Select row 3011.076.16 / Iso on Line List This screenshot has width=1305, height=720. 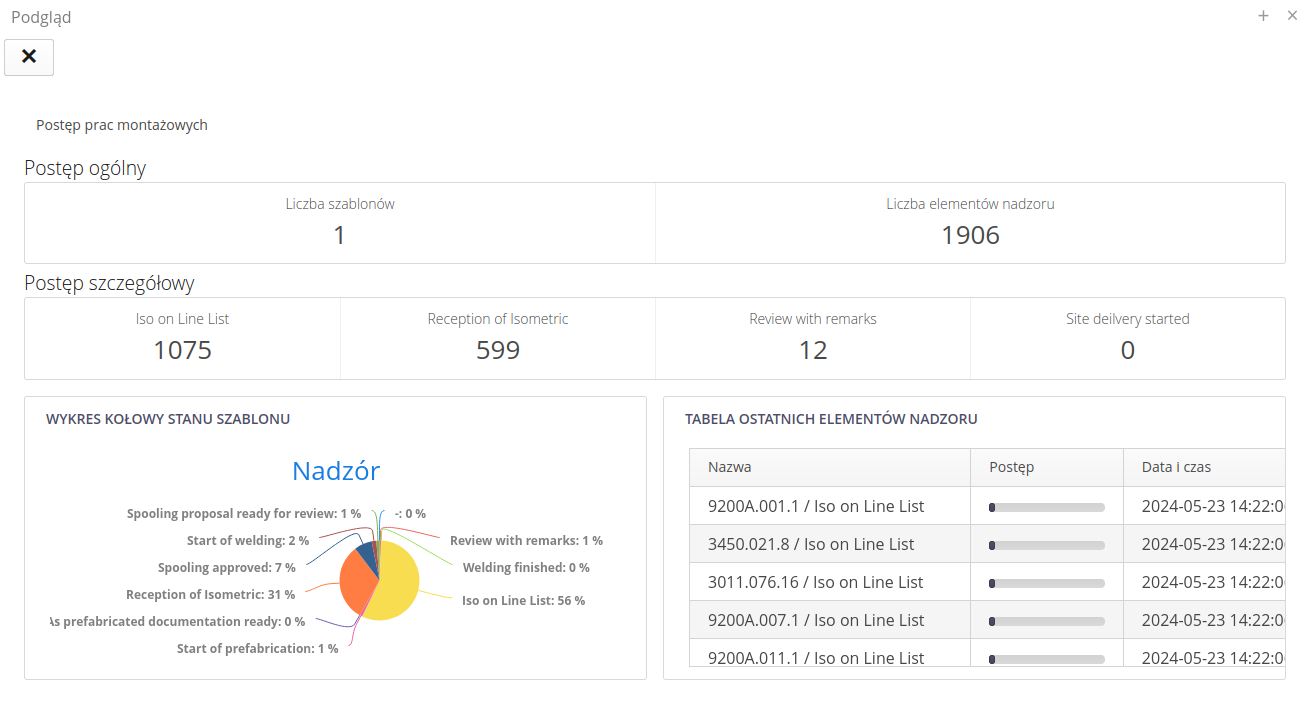(815, 582)
